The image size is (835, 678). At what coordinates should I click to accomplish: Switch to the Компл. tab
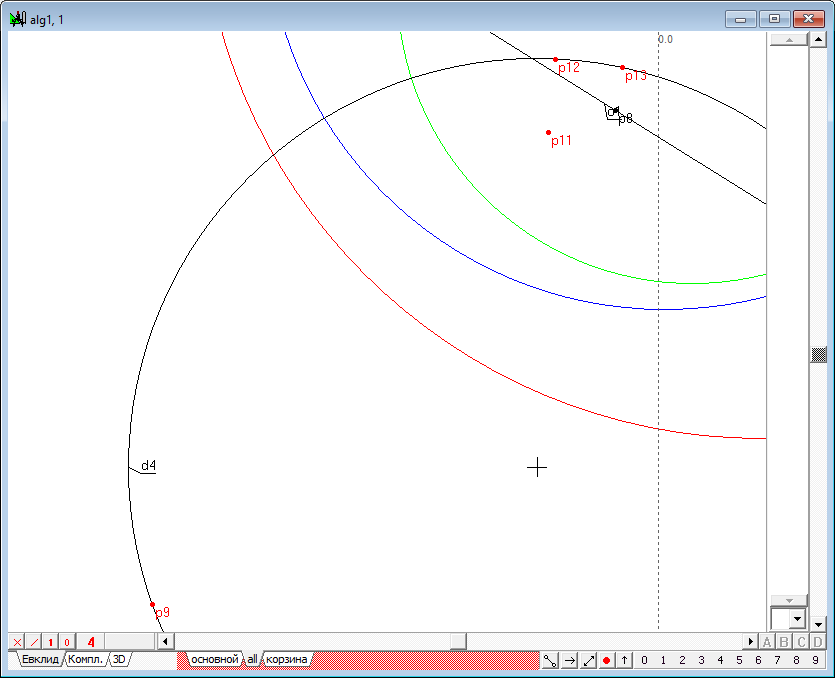click(x=85, y=659)
